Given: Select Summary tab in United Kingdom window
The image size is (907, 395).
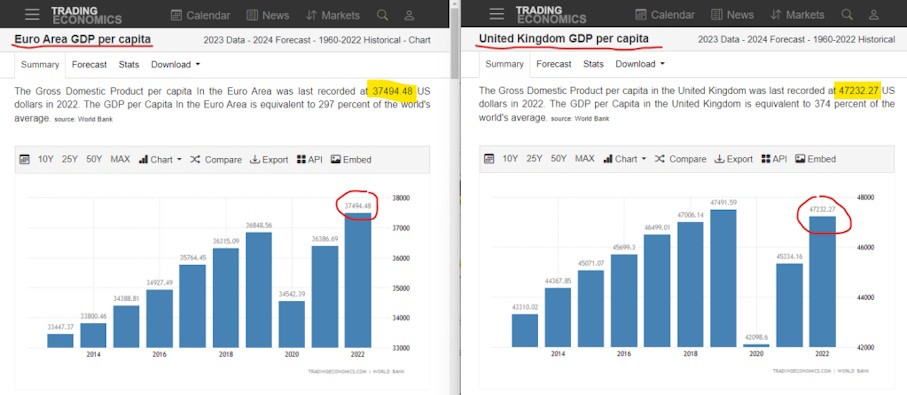Looking at the screenshot, I should [504, 64].
